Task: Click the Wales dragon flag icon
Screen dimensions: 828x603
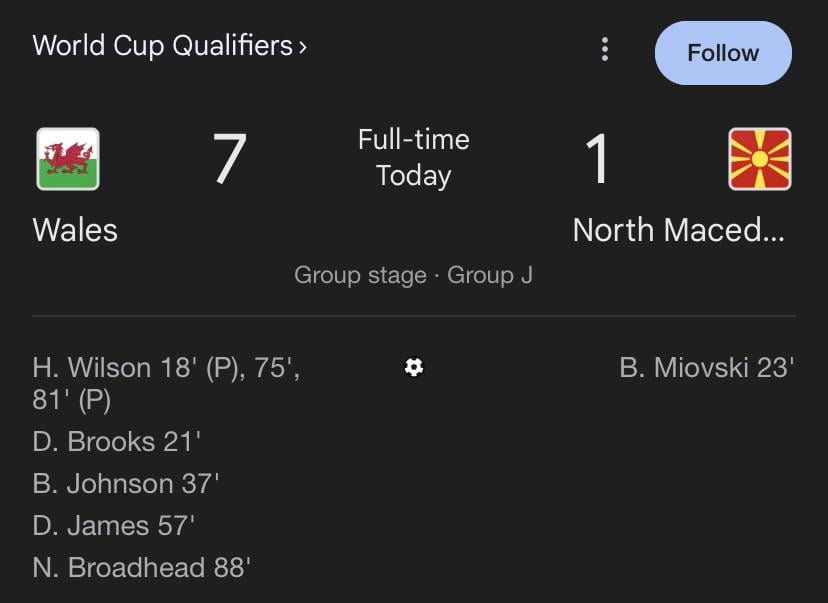Action: (x=68, y=159)
